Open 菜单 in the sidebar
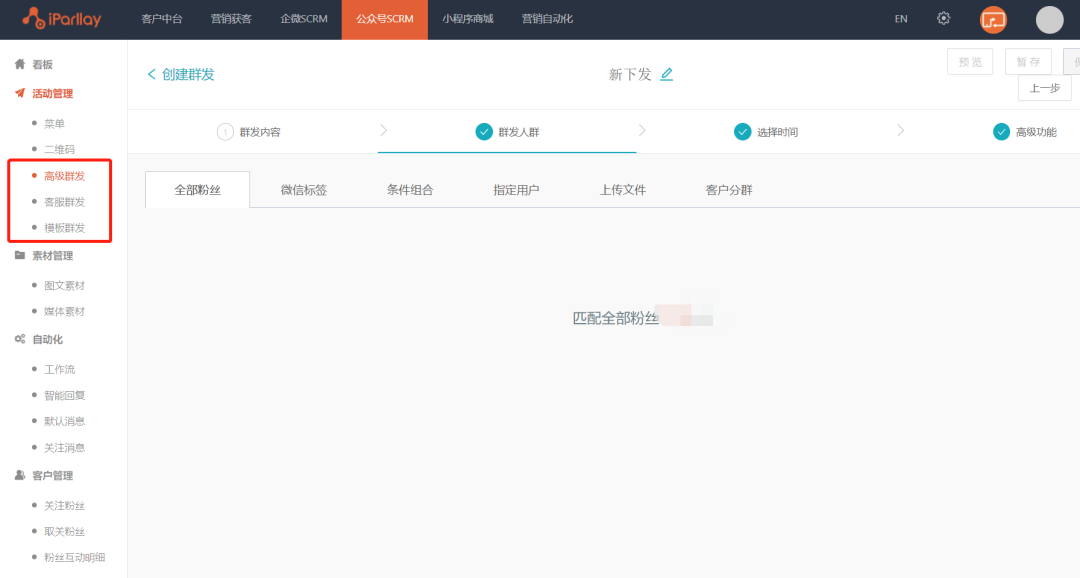Screen dimensions: 1080x578 54,124
